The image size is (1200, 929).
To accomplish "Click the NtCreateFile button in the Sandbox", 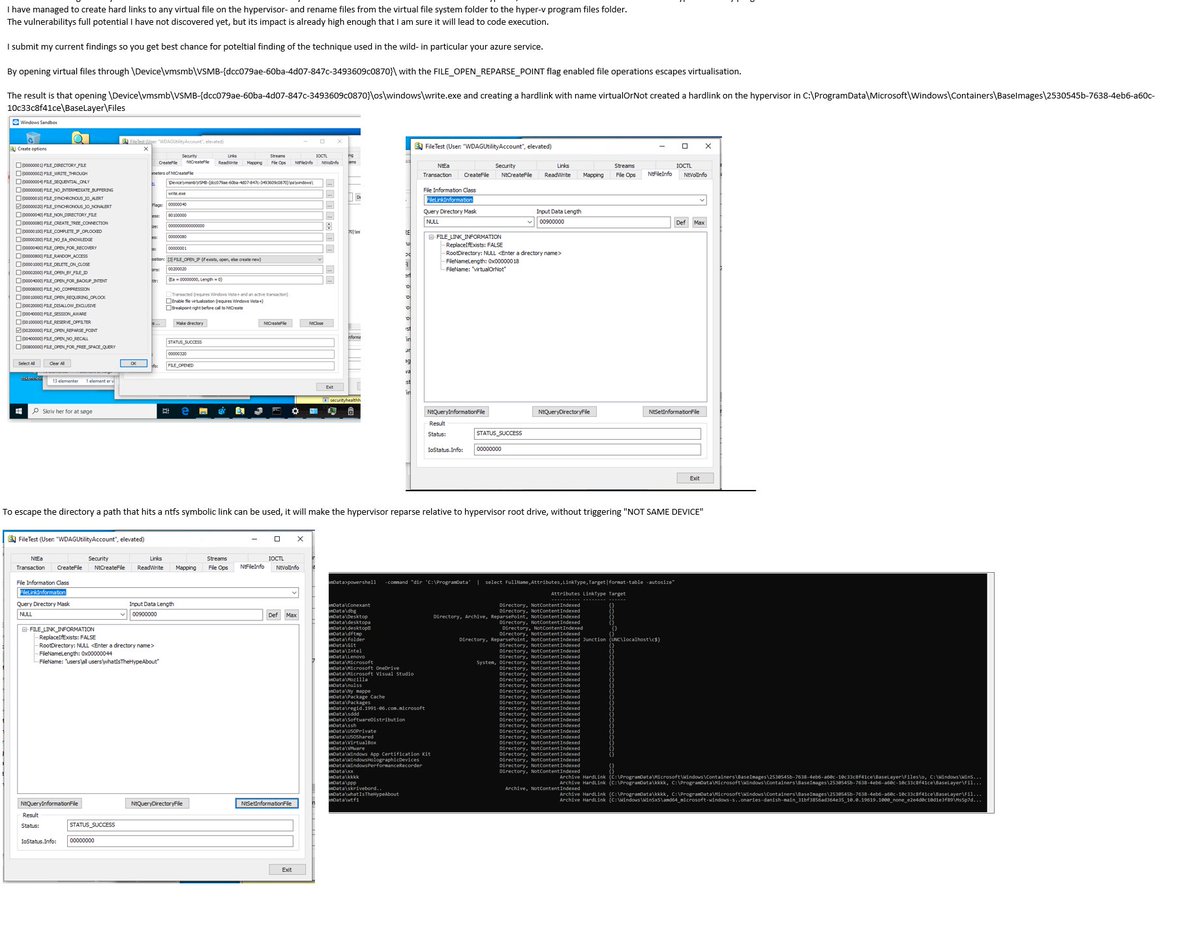I will tap(275, 323).
